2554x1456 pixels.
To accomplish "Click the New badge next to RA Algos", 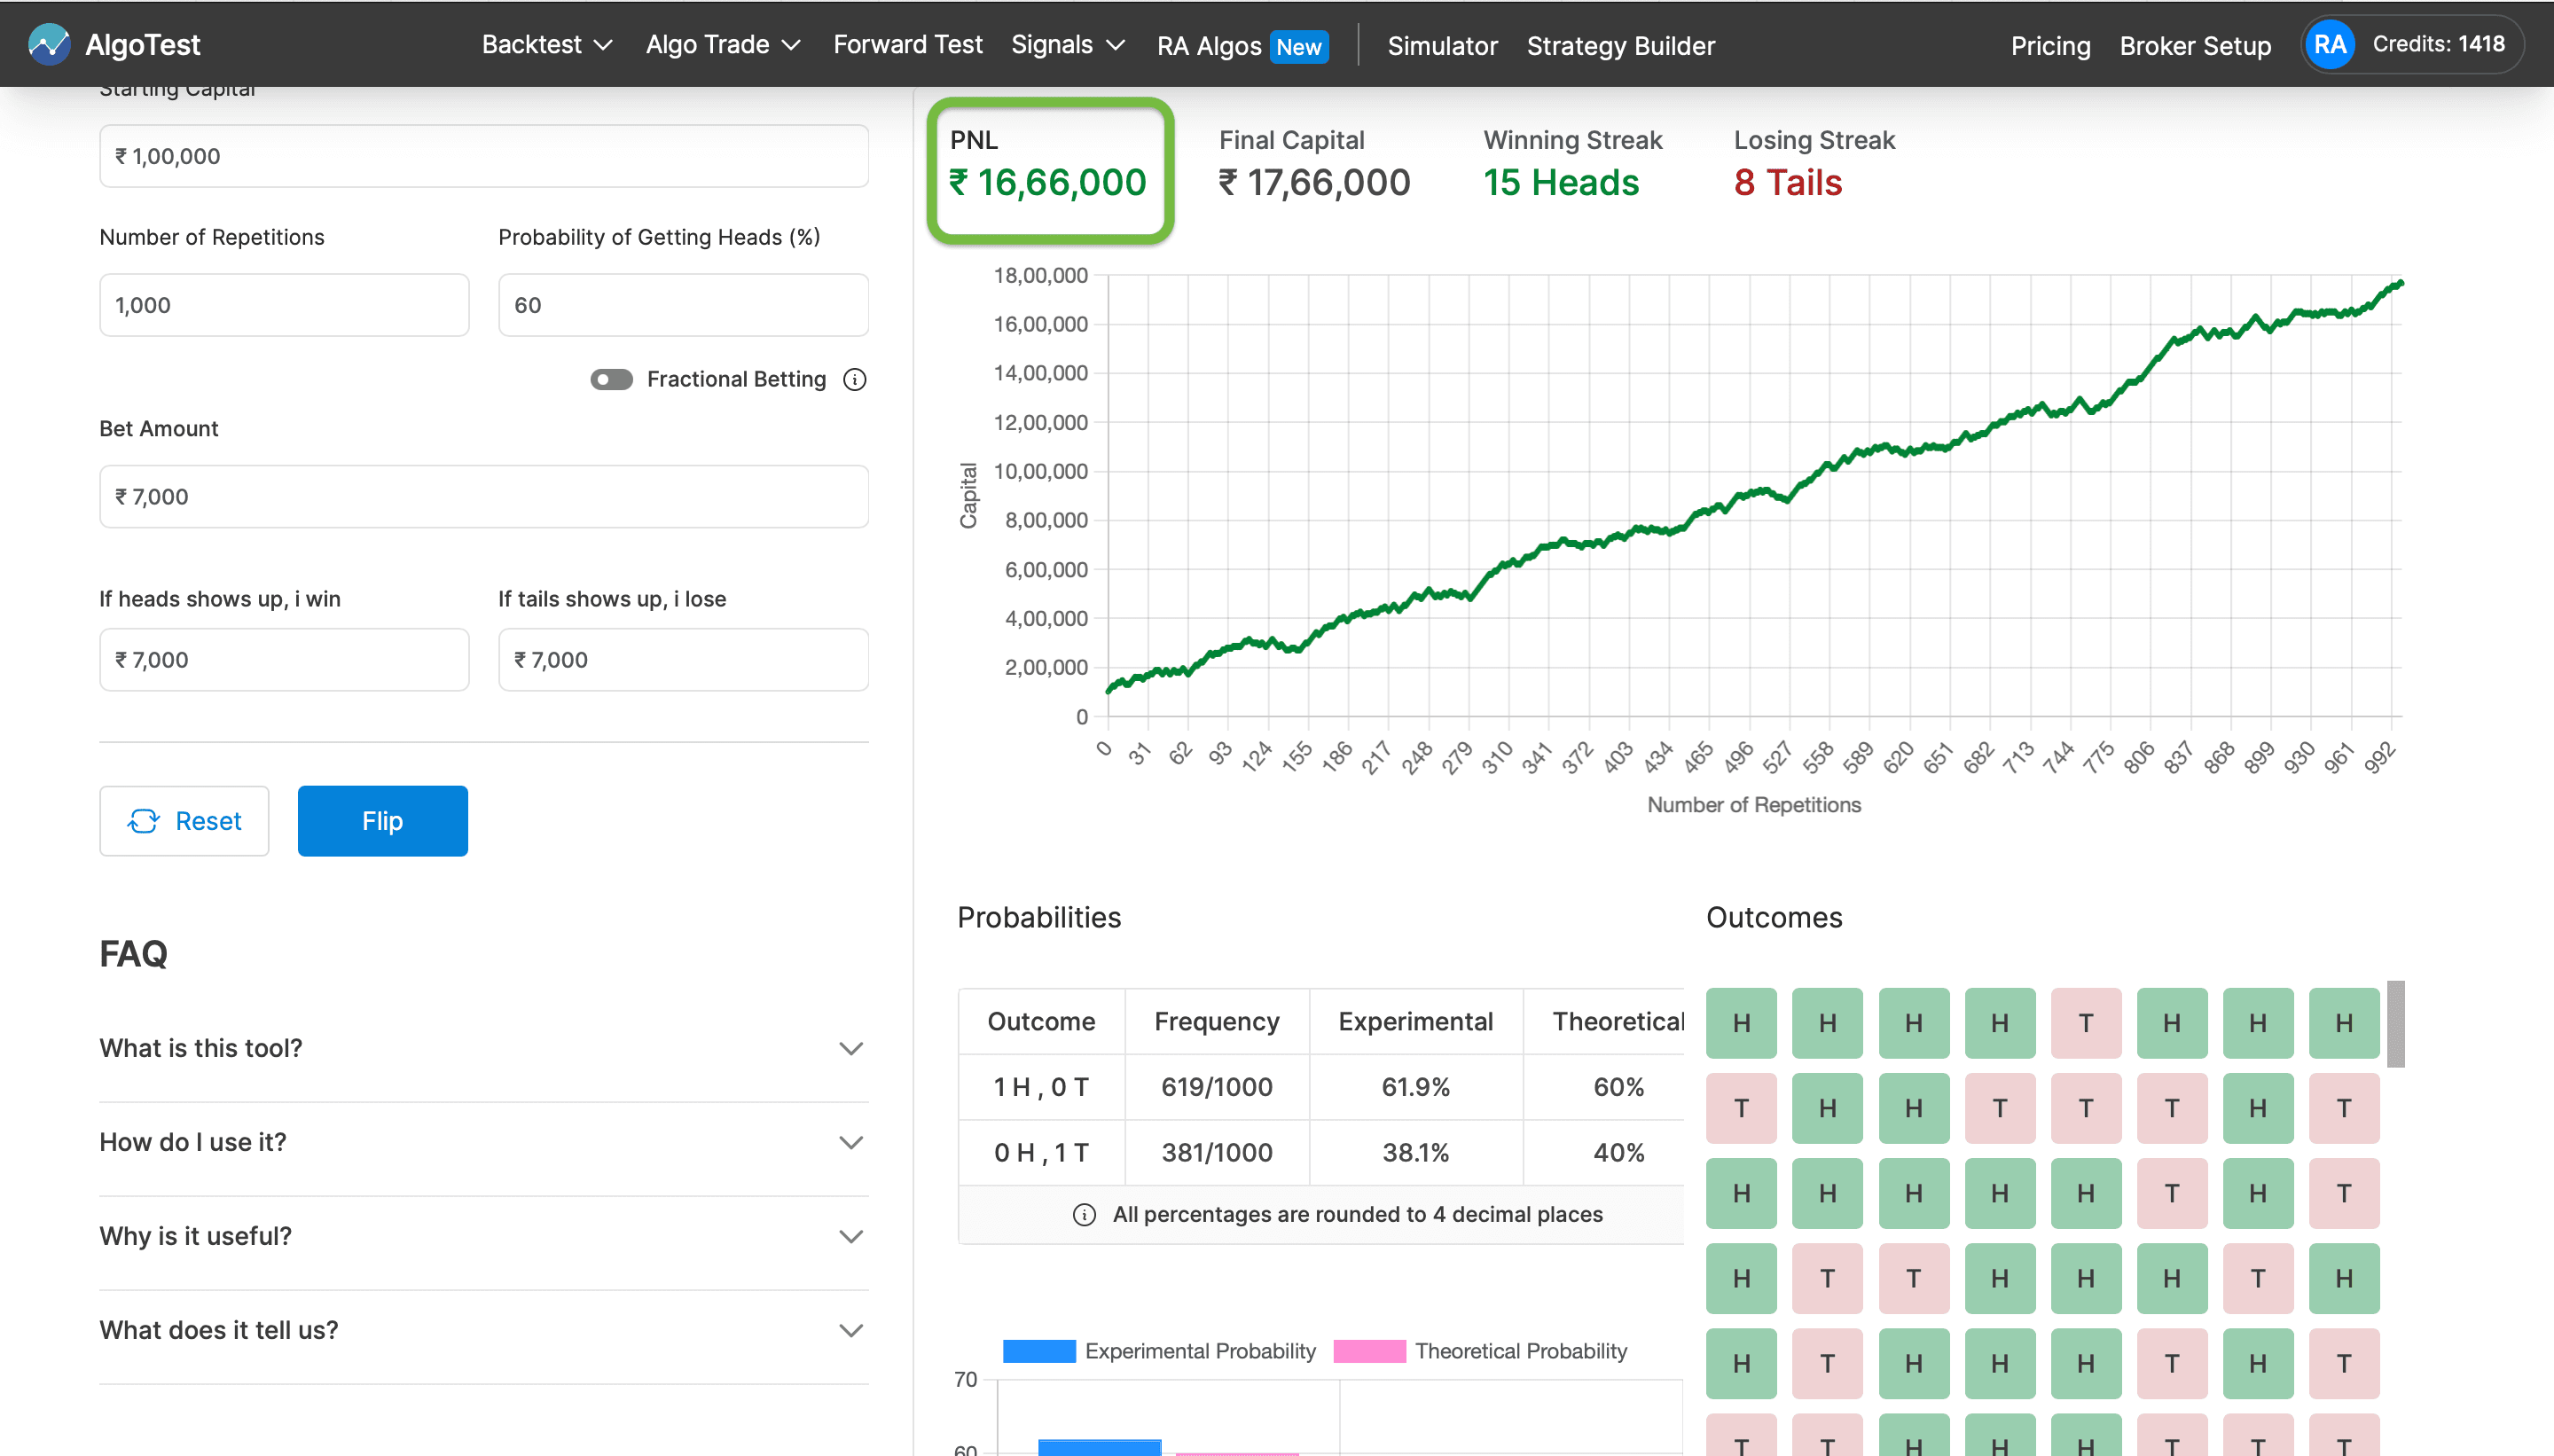I will (x=1298, y=46).
